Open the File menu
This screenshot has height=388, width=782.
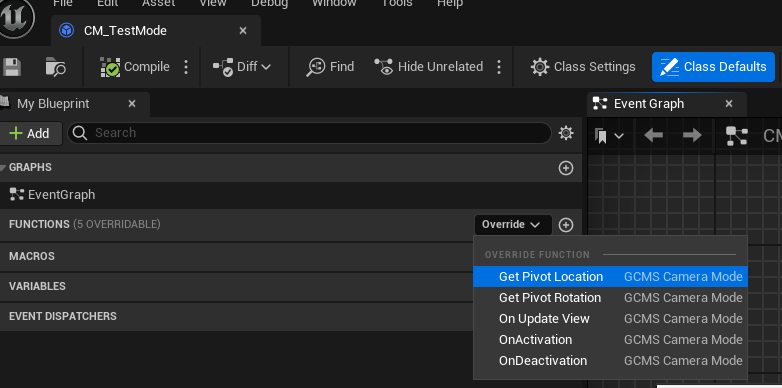(63, 3)
